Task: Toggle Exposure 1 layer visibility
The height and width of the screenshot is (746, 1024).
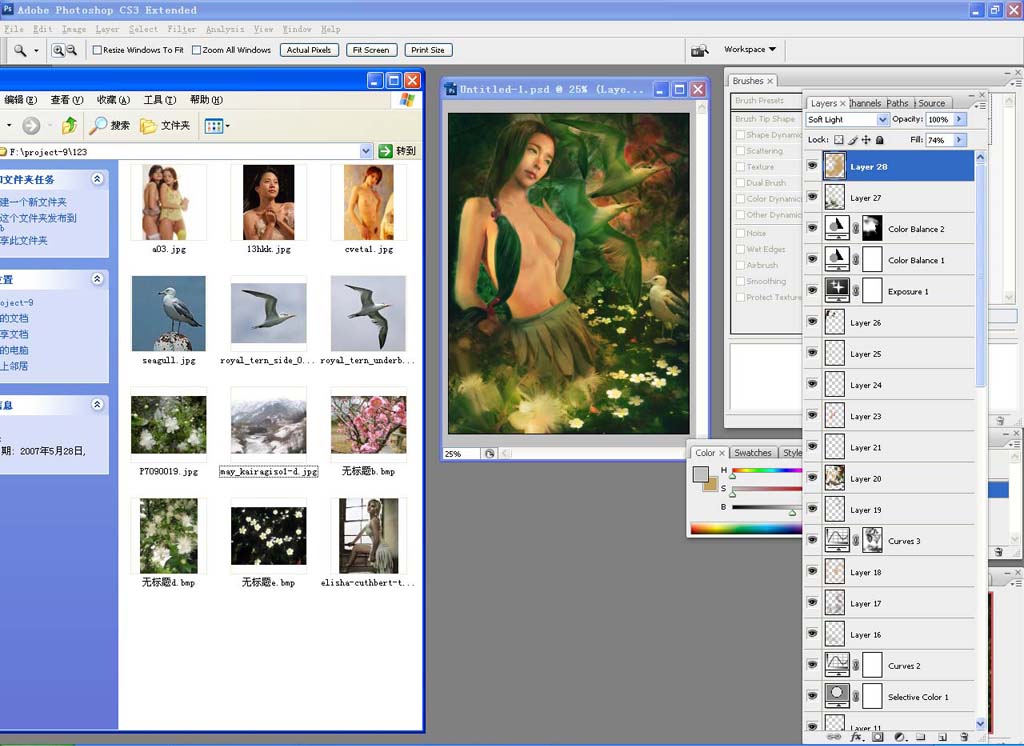Action: pyautogui.click(x=812, y=291)
